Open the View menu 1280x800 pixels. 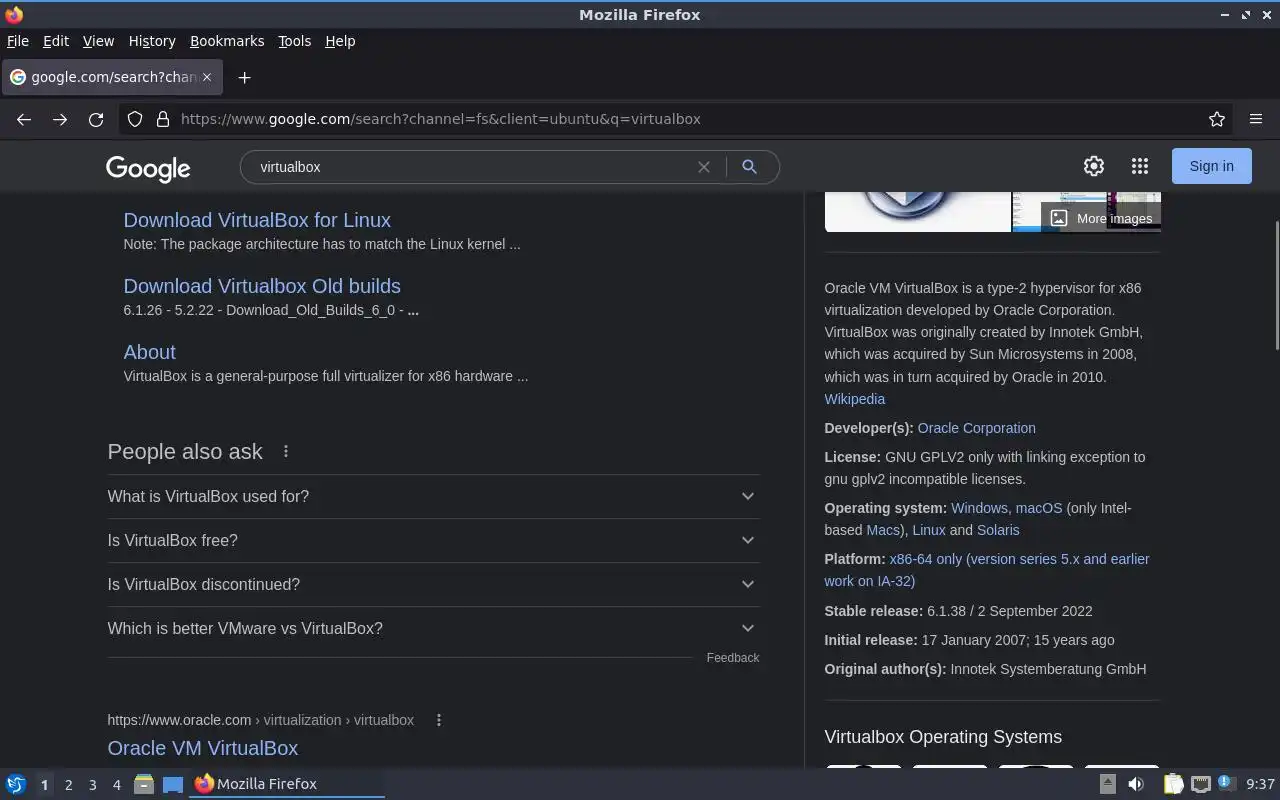98,41
